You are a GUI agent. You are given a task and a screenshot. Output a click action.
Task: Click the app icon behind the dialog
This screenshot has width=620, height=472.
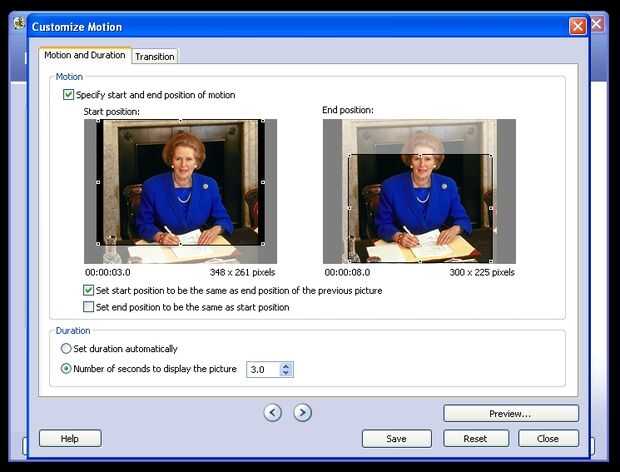[19, 24]
